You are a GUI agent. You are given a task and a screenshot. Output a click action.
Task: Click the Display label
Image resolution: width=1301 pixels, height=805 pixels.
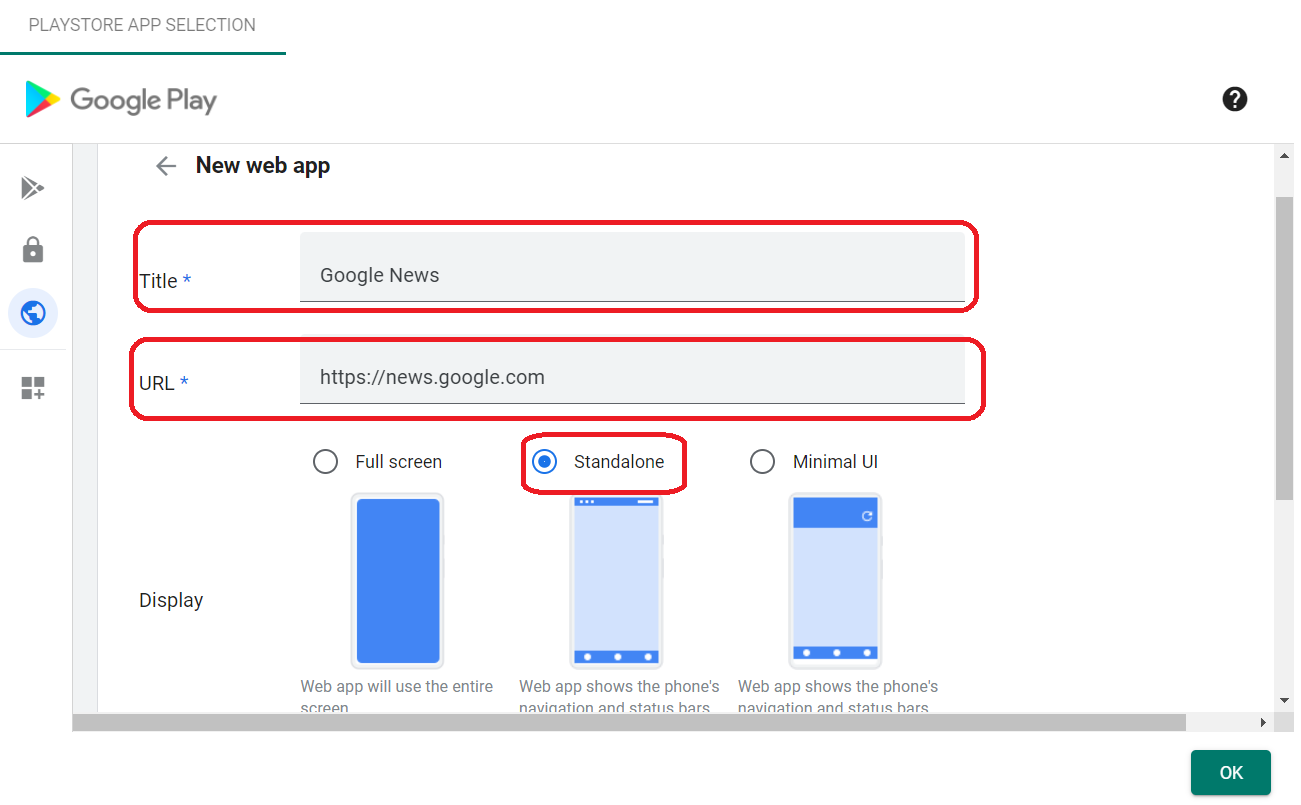click(x=171, y=600)
